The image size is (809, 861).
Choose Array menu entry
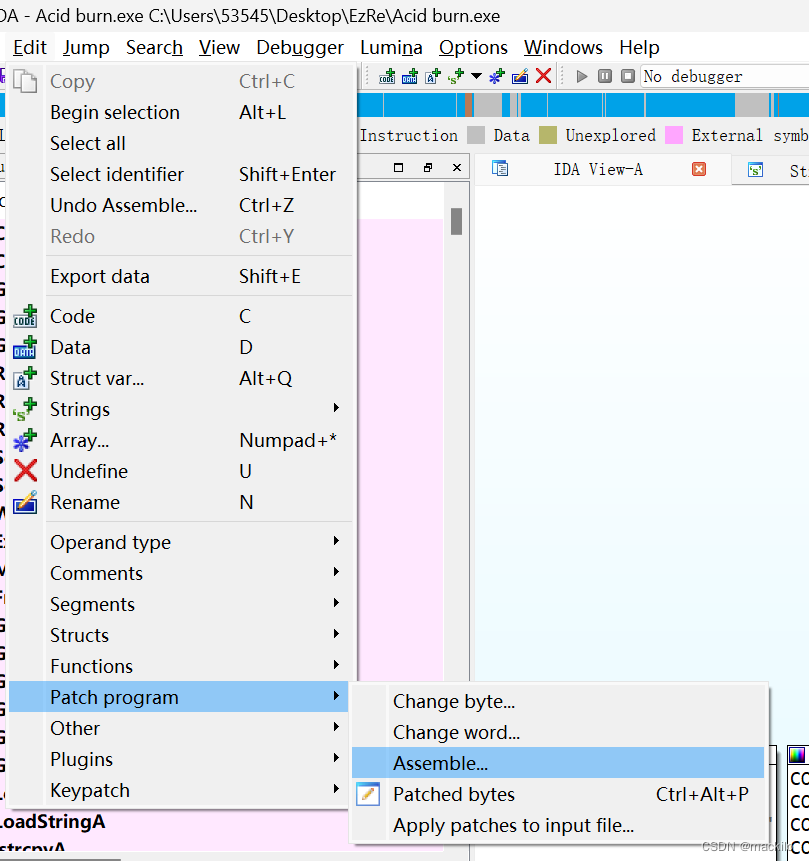pyautogui.click(x=179, y=440)
